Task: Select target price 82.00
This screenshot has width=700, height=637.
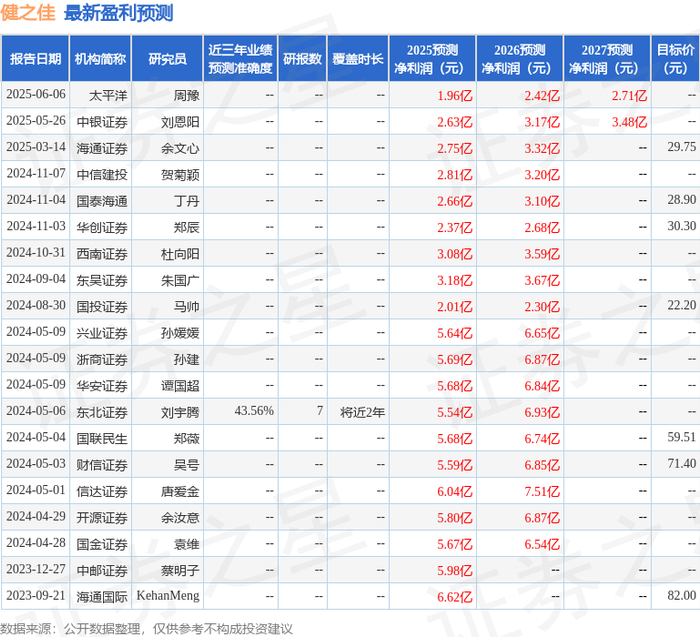Action: 682,595
